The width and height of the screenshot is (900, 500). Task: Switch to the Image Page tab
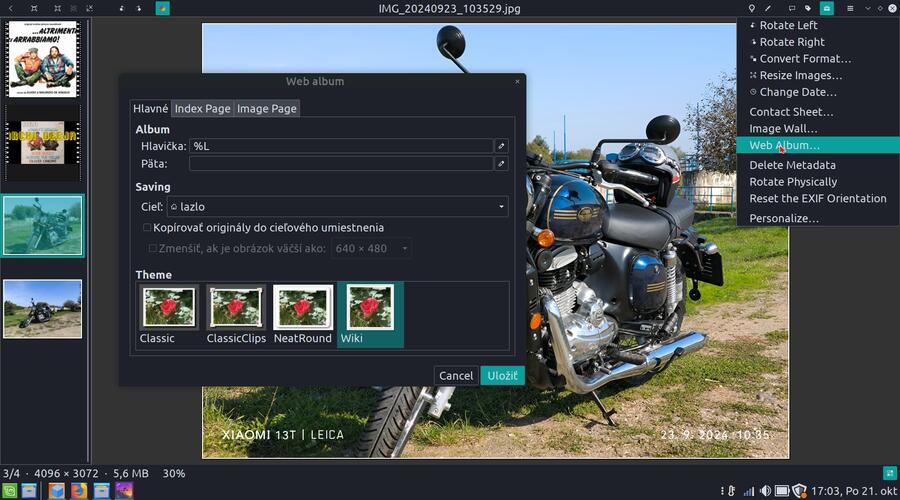(266, 108)
